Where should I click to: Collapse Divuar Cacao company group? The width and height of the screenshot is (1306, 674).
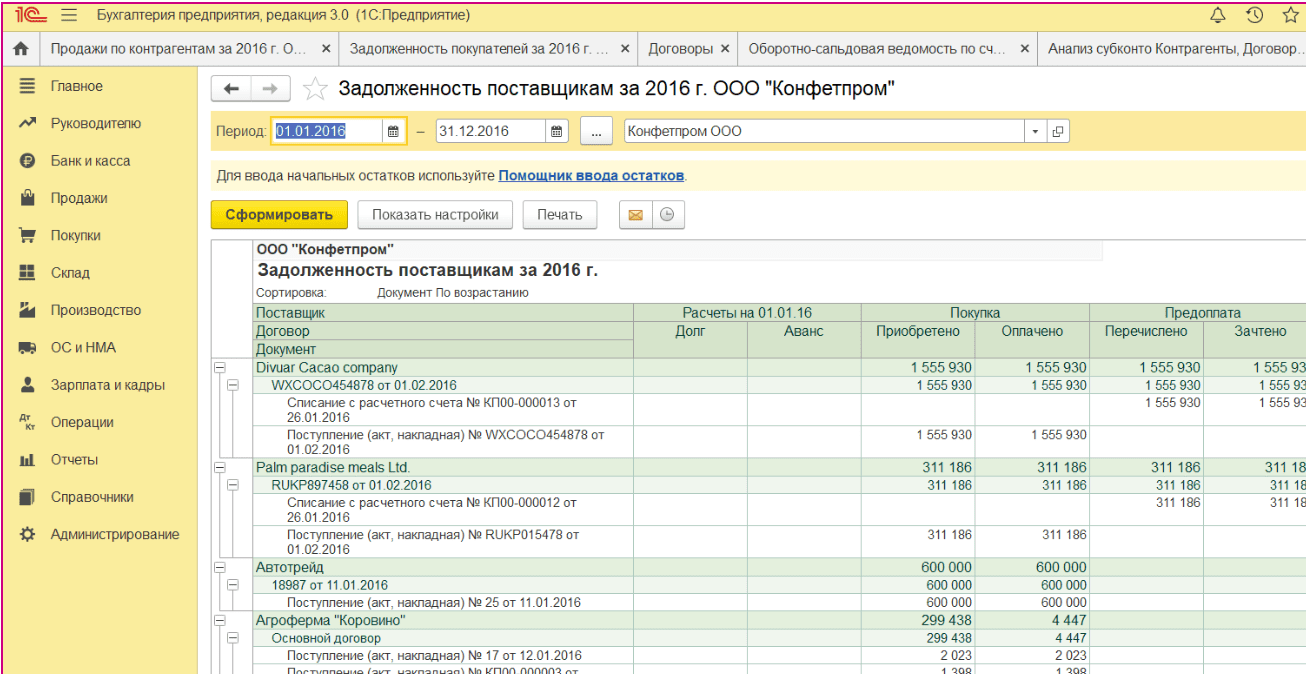(x=219, y=368)
